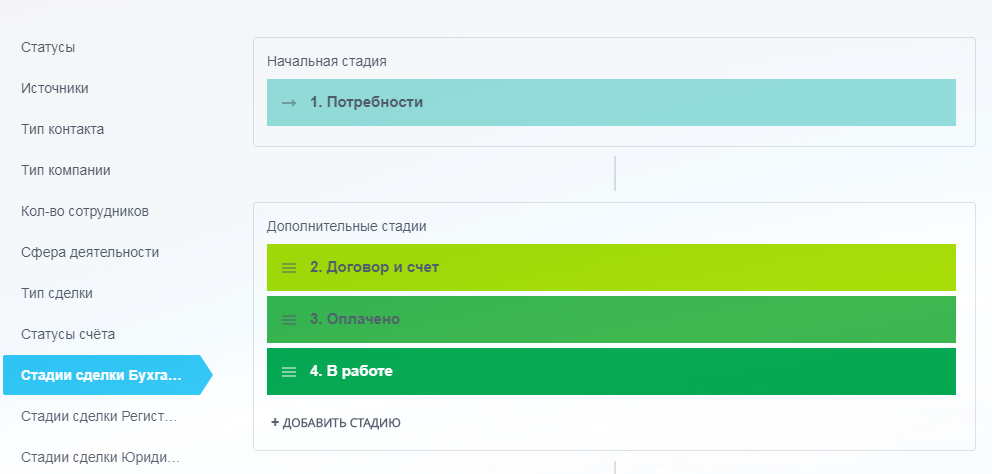Select Тип контакта sidebar item
Screen dimensions: 992x474
[x=62, y=129]
